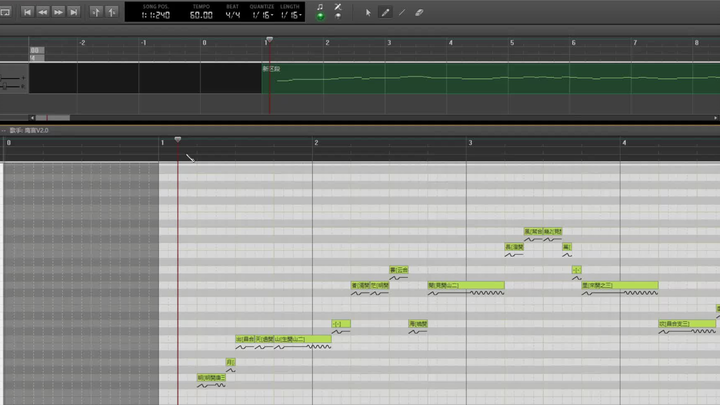
Task: Open the LENGTH 1/16 dropdown
Action: pyautogui.click(x=291, y=15)
